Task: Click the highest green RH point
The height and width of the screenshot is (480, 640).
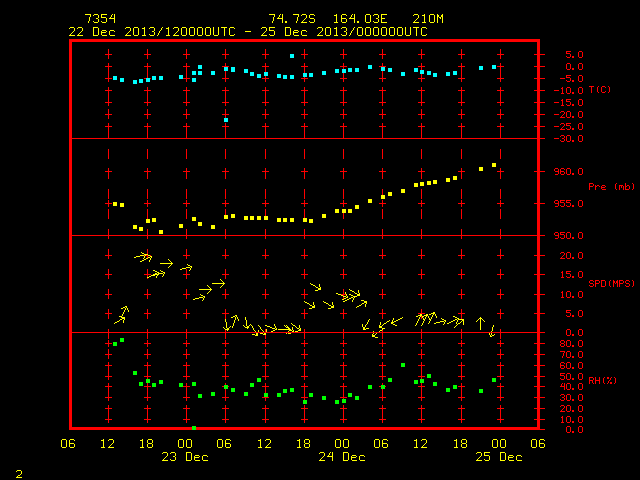Action: coord(122,340)
